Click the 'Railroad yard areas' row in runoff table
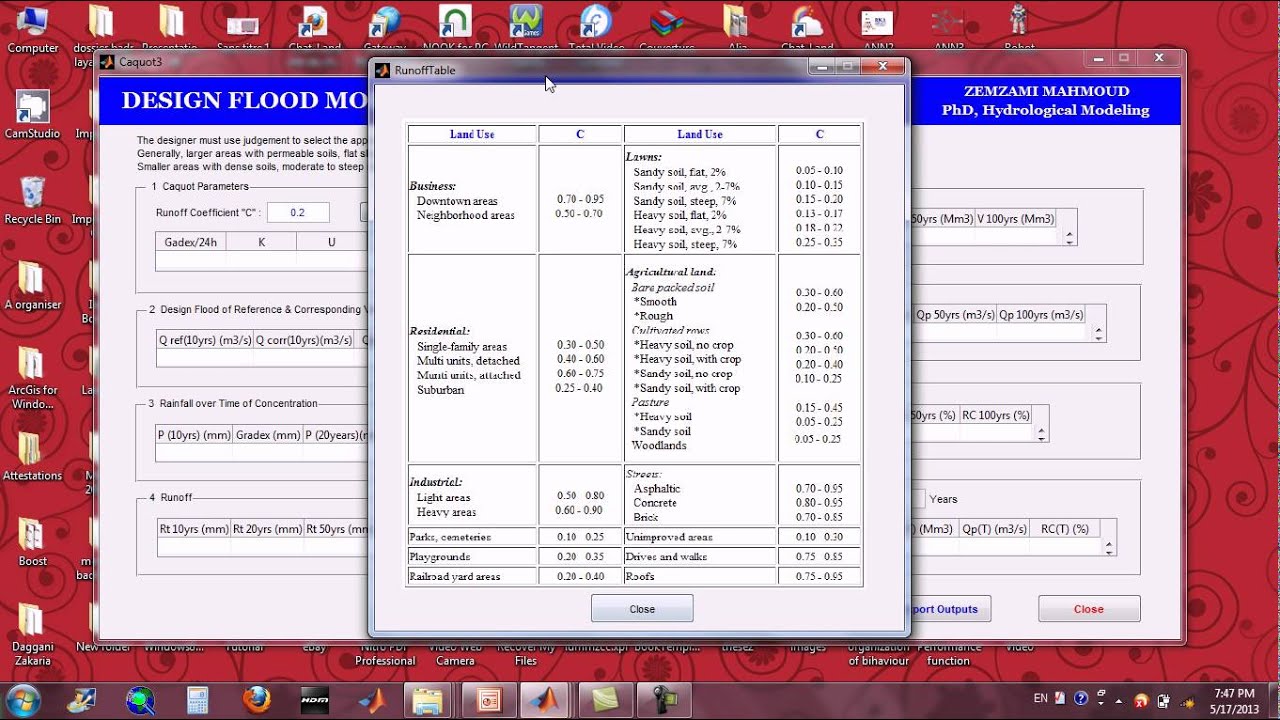1280x720 pixels. tap(456, 576)
